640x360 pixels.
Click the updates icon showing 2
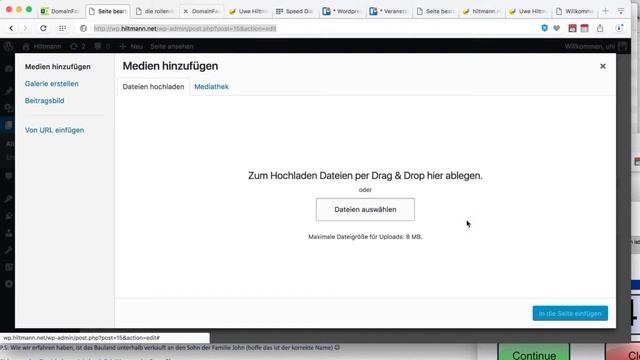coord(78,47)
